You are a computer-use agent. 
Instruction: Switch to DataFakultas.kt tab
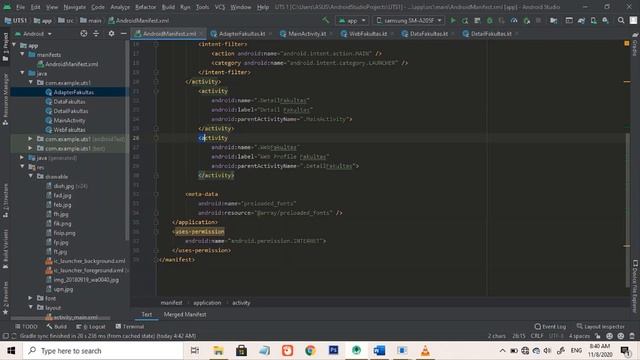[429, 34]
